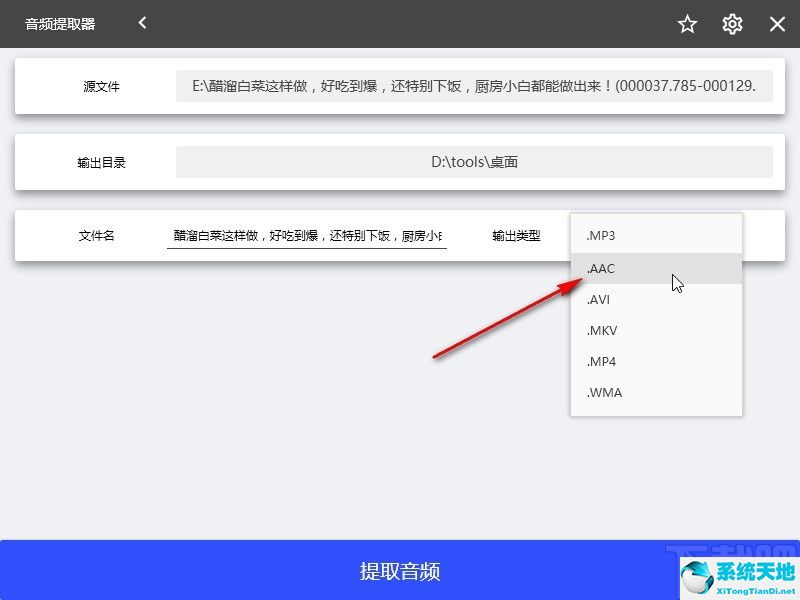Favorite the tool with the star icon
Screen dimensions: 800x600
point(687,24)
